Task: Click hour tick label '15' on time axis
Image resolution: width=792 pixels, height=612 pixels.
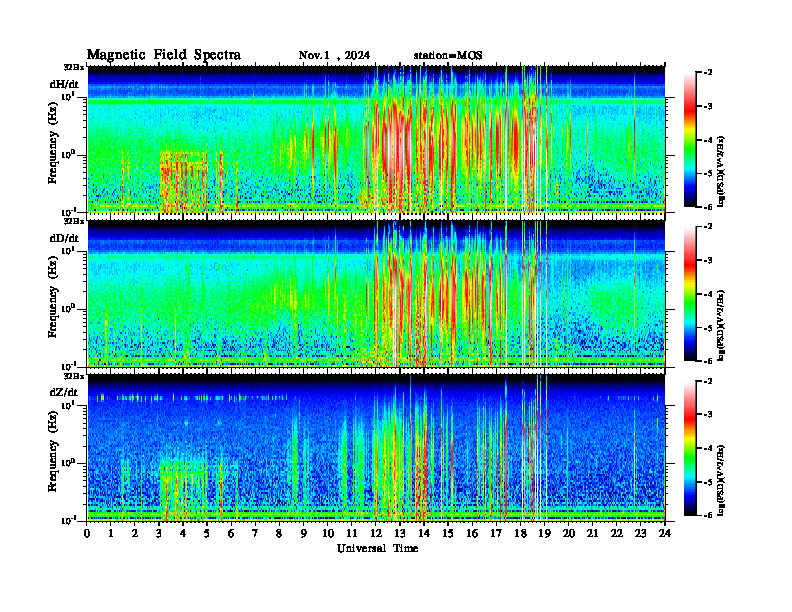Action: (448, 533)
